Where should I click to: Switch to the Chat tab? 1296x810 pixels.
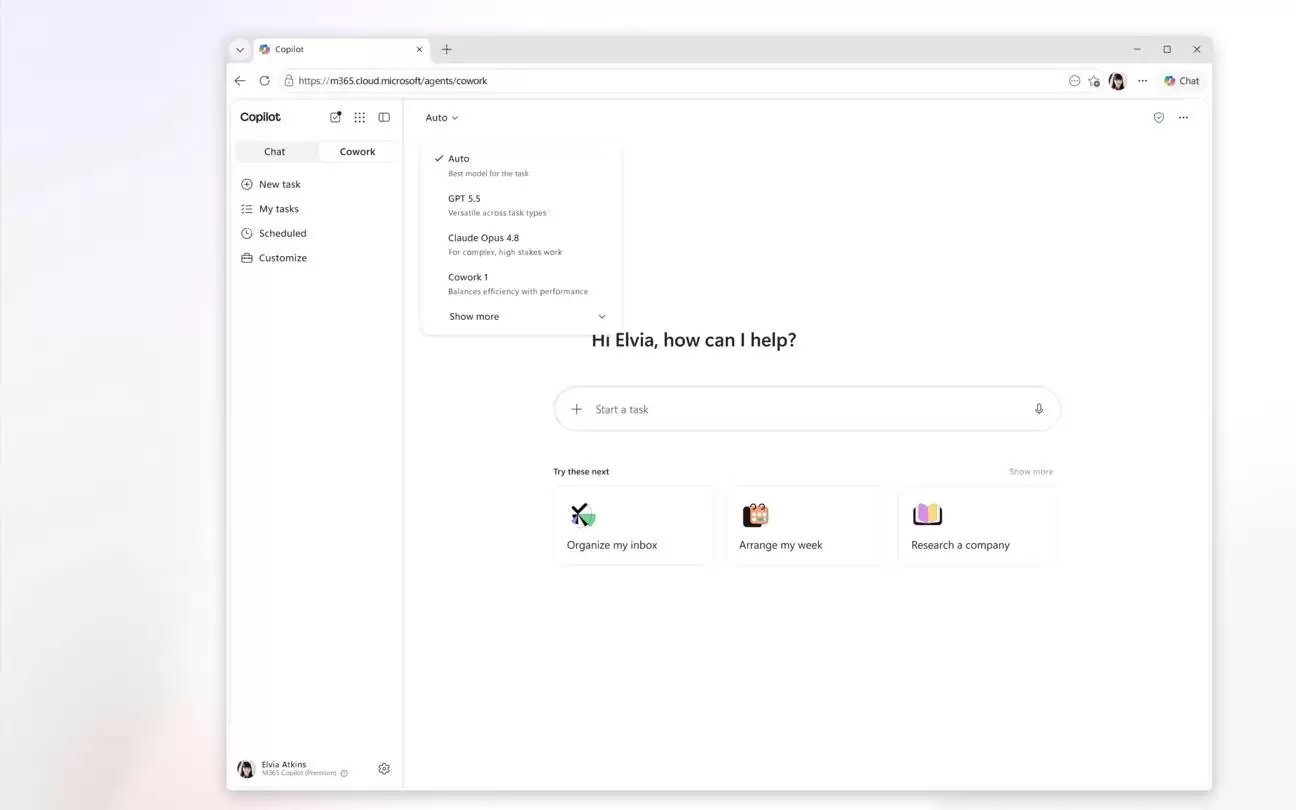275,152
